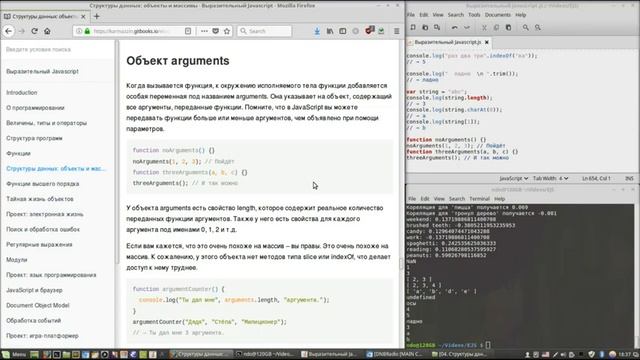Open the Firefox home page
This screenshot has width=640, height=360.
47,31
